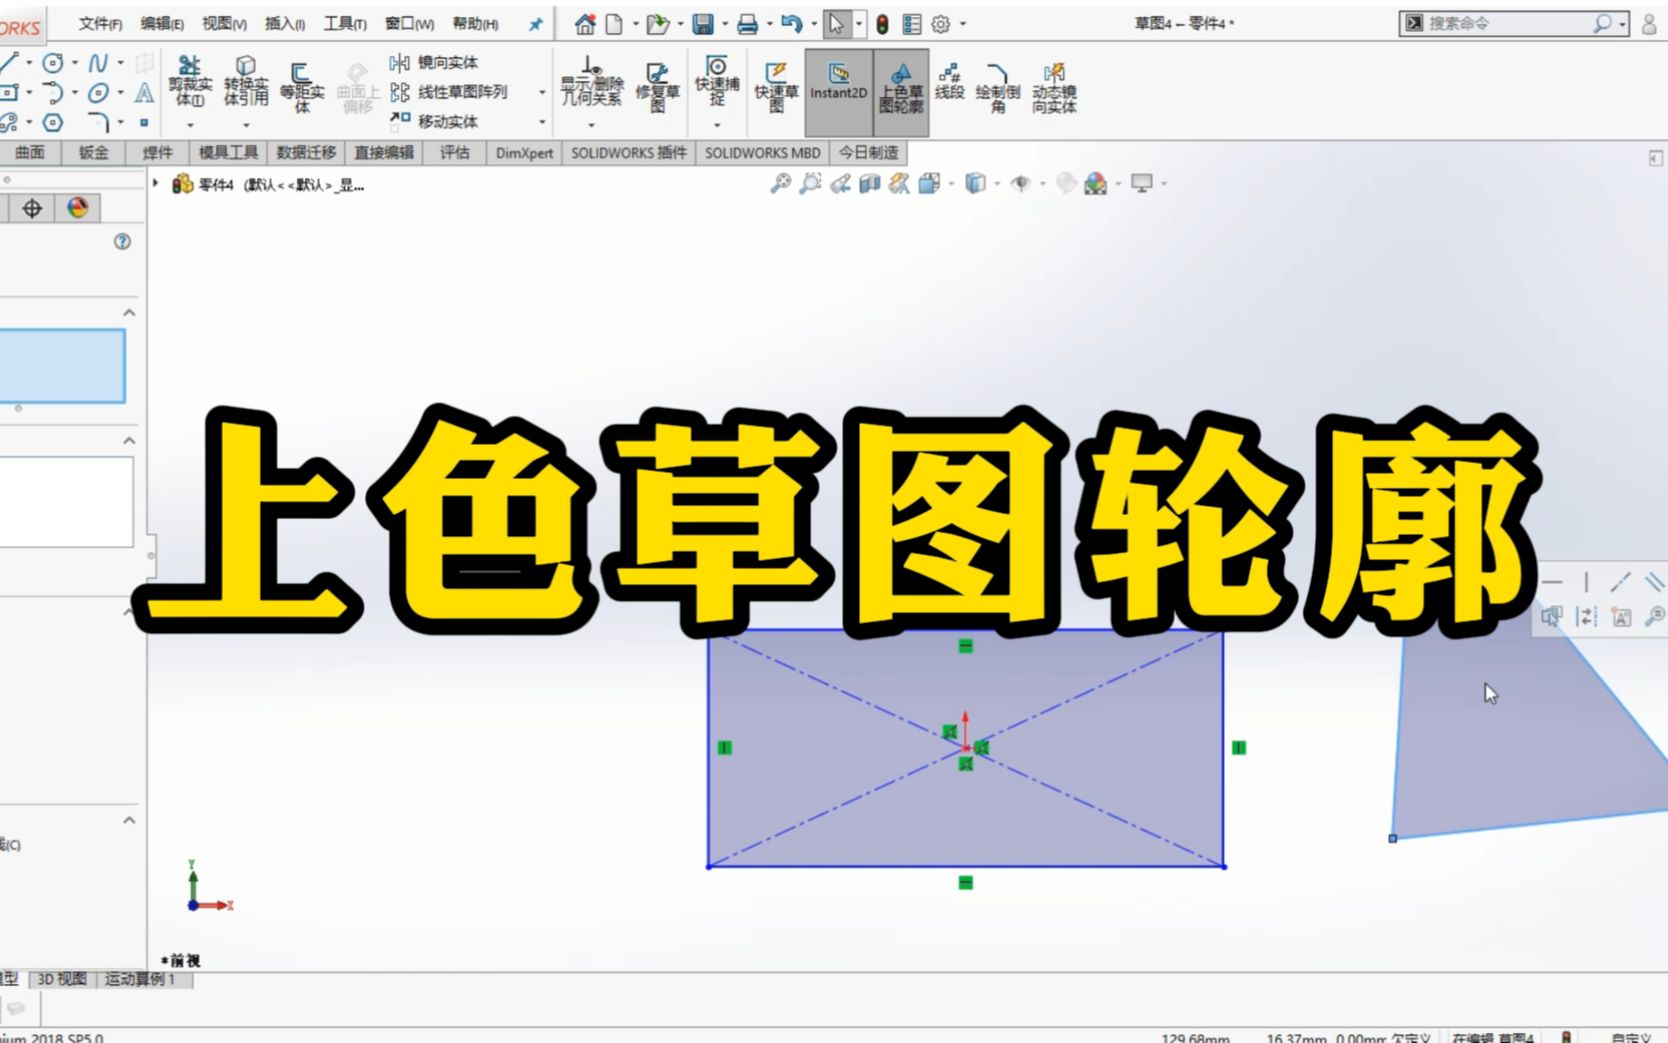Click the Rebuild traffic light icon
The height and width of the screenshot is (1043, 1668).
[x=882, y=23]
